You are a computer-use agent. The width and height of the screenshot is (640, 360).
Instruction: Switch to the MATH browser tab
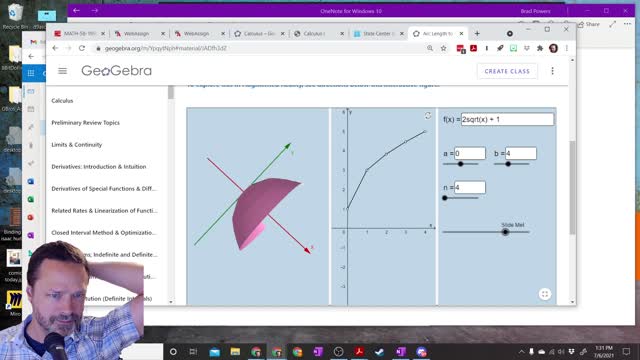coord(80,33)
